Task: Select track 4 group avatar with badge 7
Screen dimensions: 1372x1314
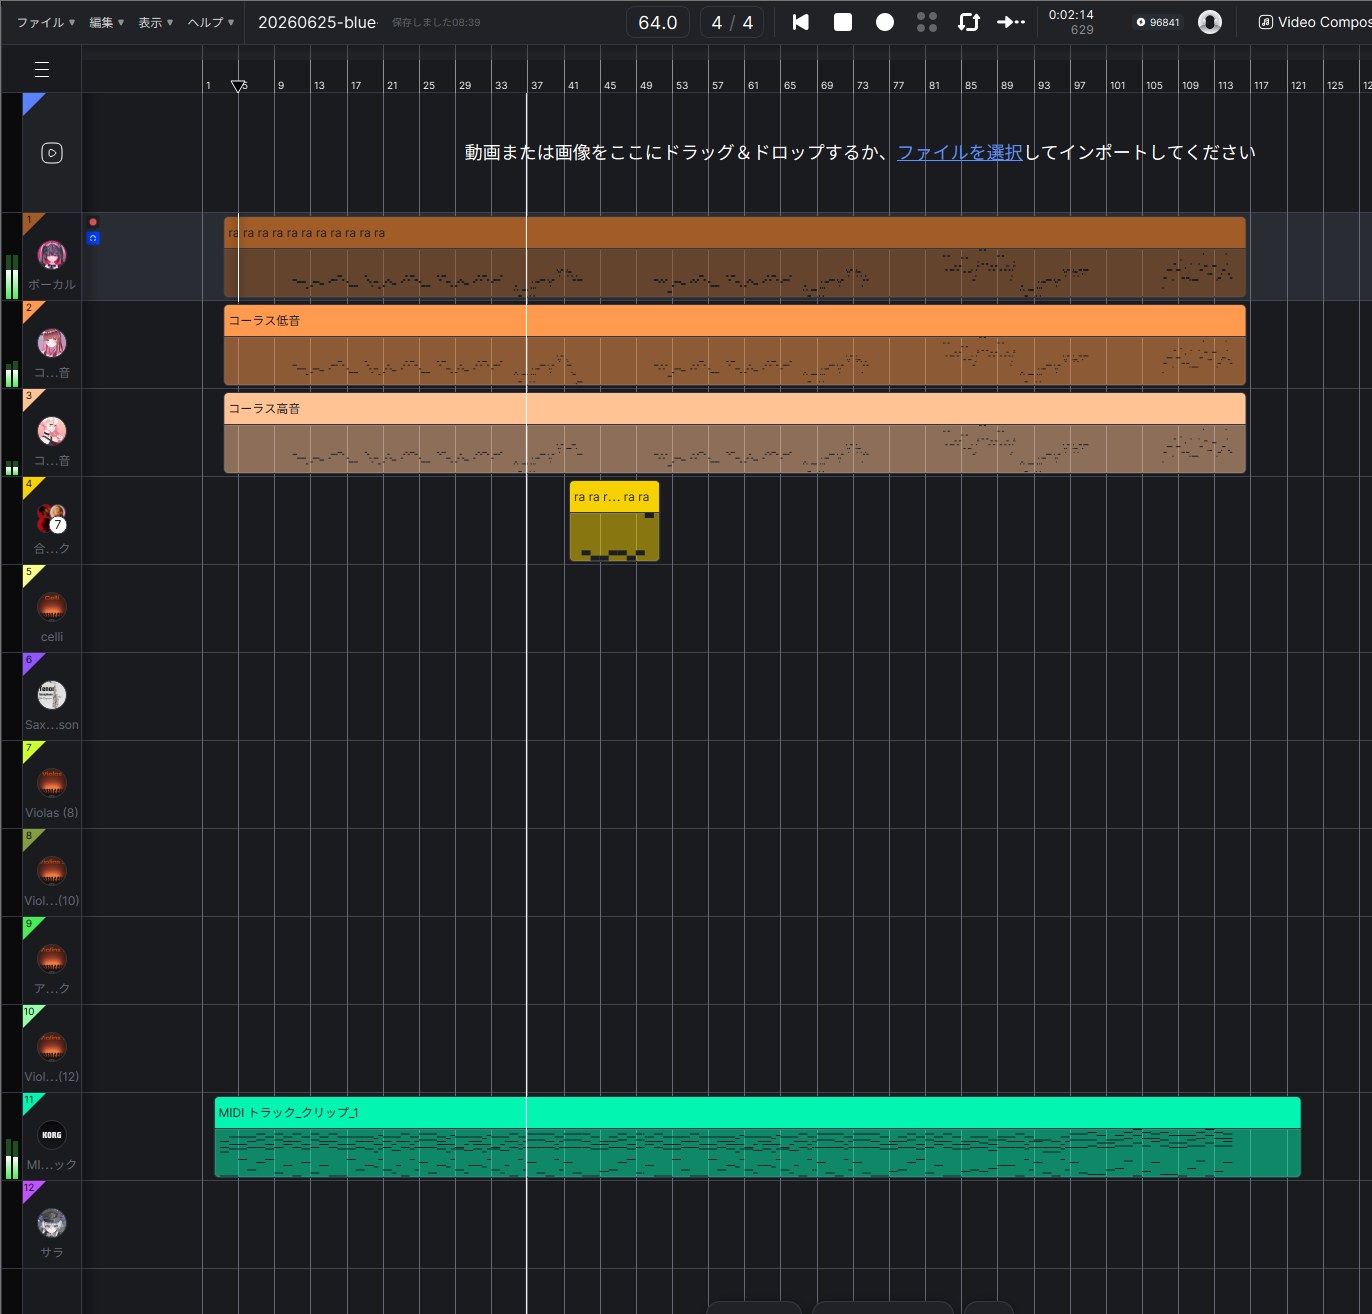Action: pyautogui.click(x=52, y=519)
